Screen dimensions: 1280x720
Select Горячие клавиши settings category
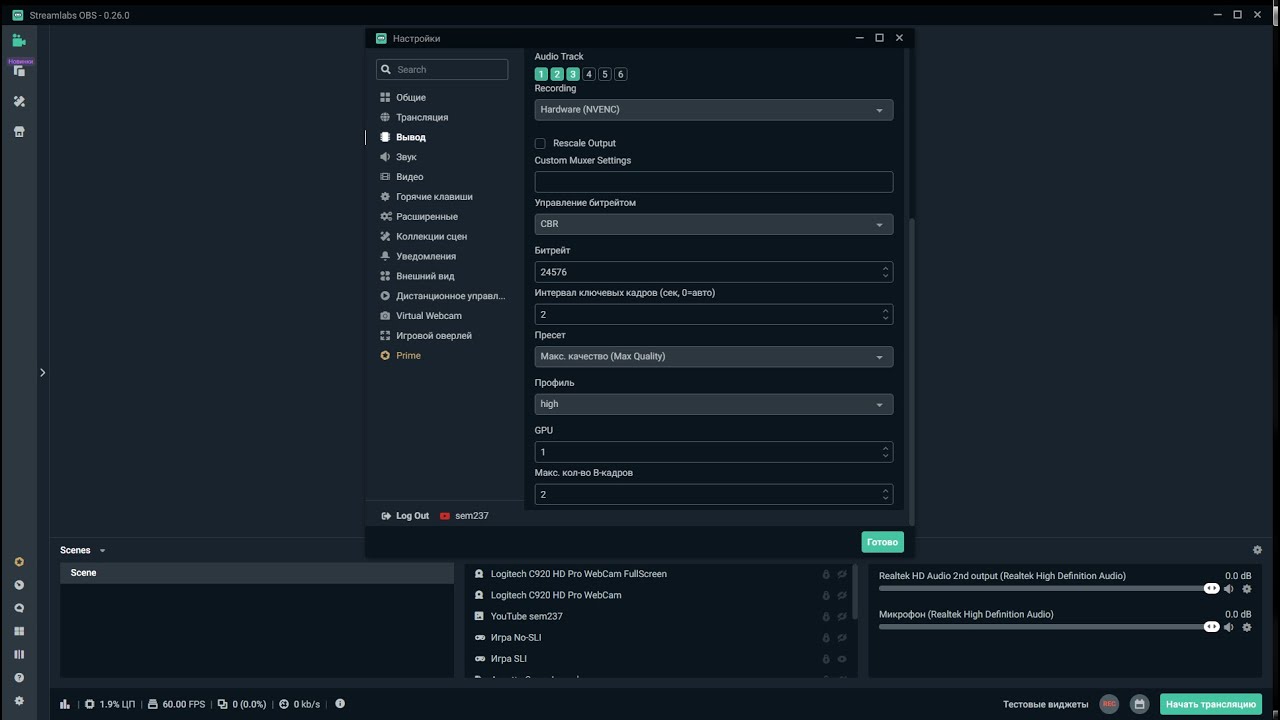434,197
